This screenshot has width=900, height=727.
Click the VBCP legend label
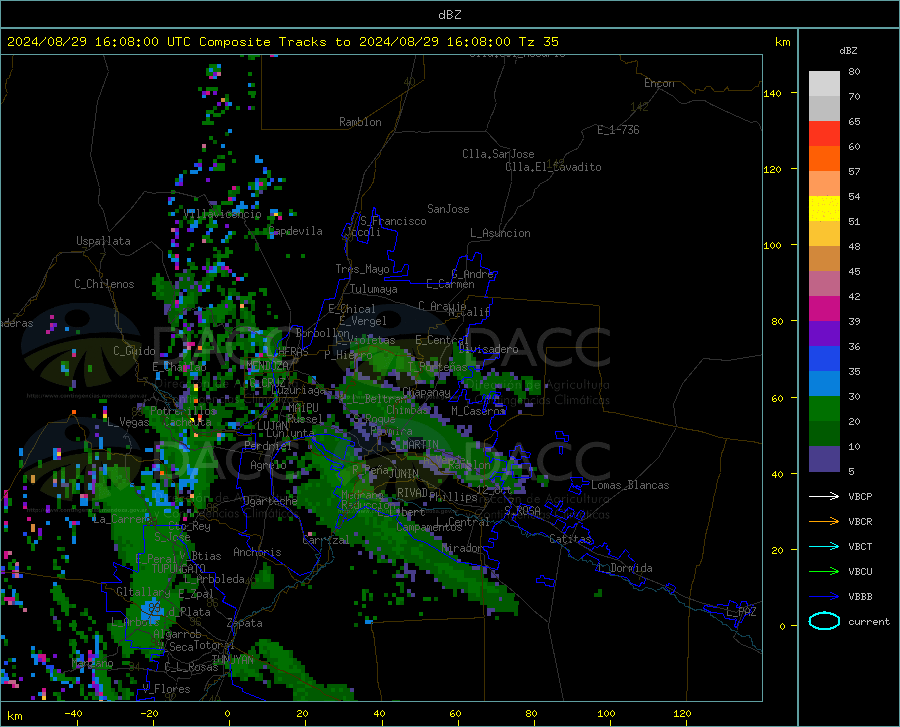coord(860,496)
